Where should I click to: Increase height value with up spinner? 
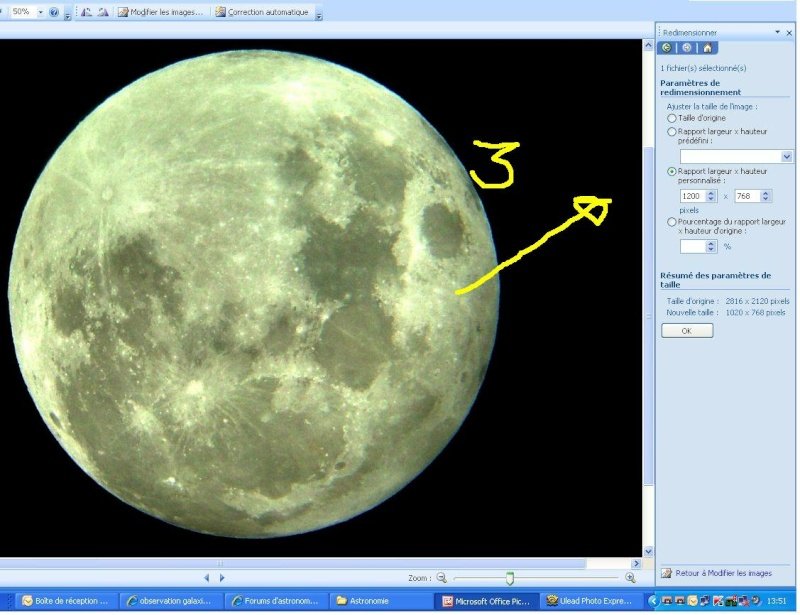766,193
